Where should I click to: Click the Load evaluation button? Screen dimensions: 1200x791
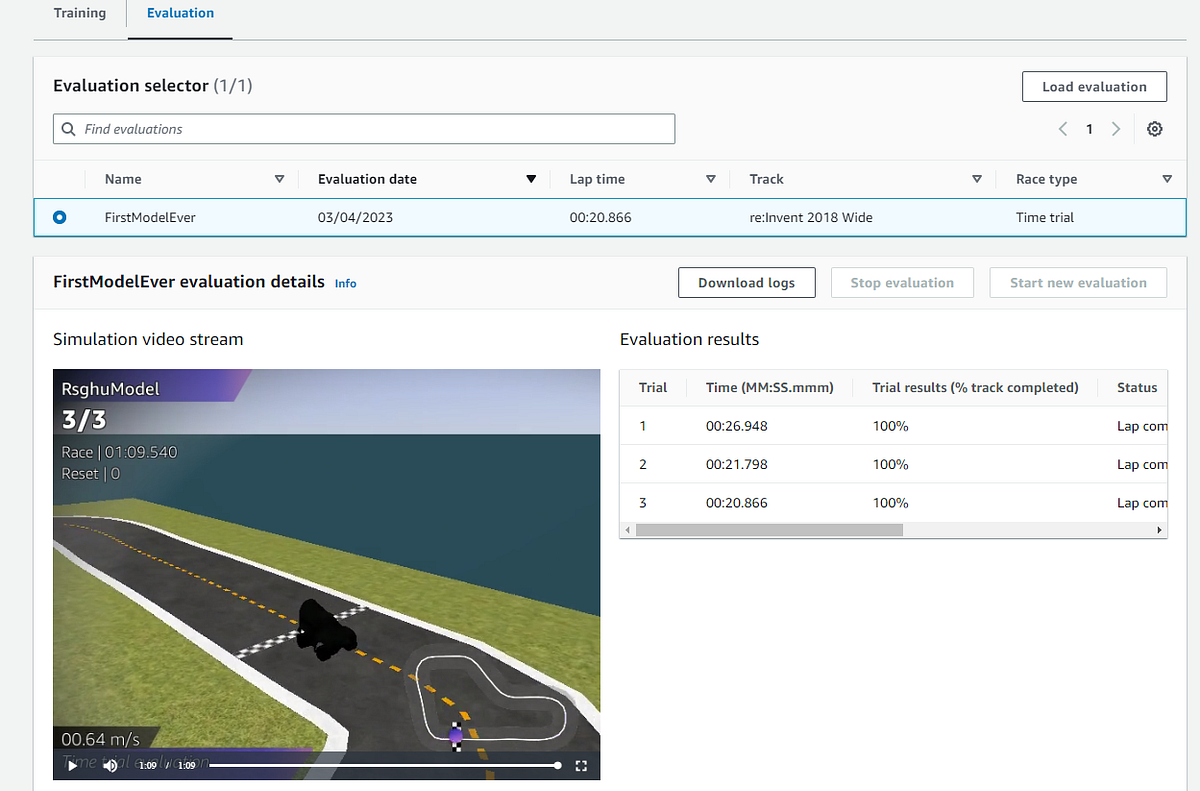point(1094,86)
